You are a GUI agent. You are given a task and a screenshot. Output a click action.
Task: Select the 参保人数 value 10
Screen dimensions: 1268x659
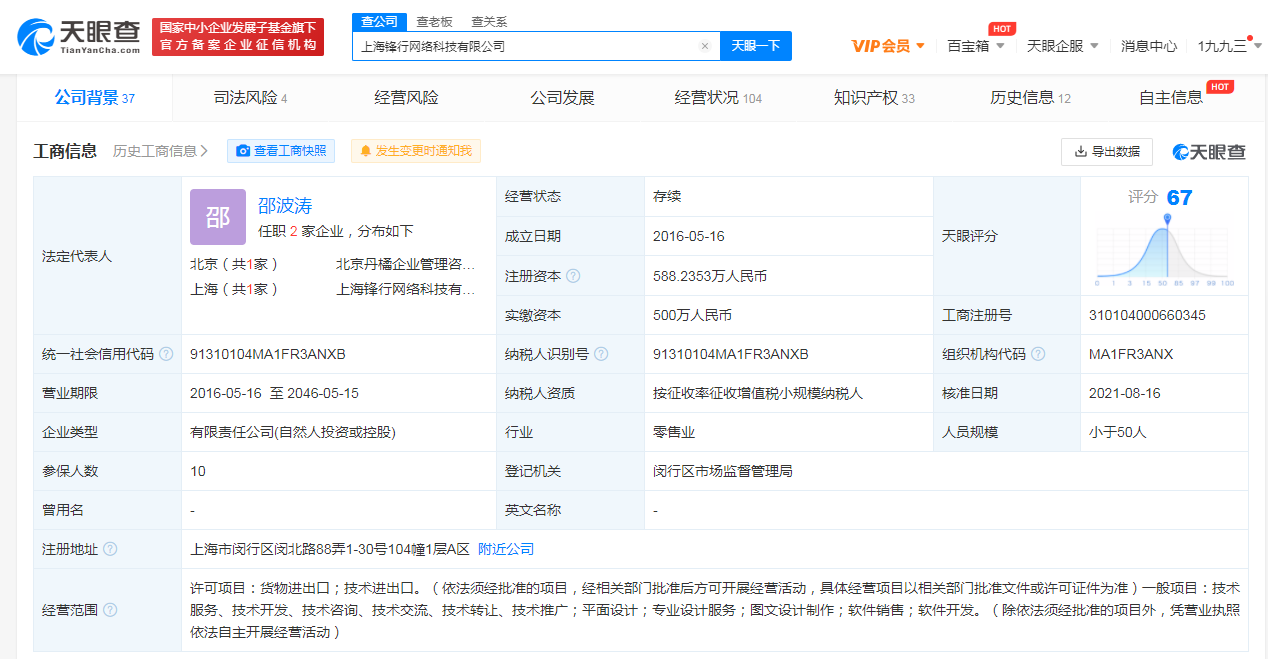(x=198, y=471)
